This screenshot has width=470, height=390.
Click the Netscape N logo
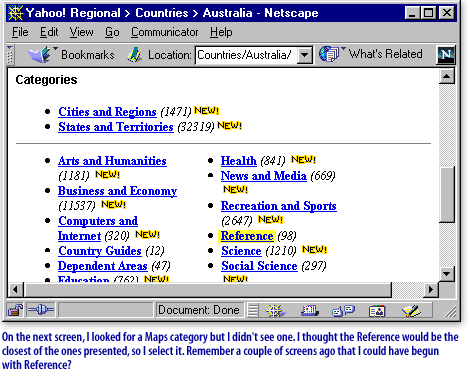coord(446,55)
